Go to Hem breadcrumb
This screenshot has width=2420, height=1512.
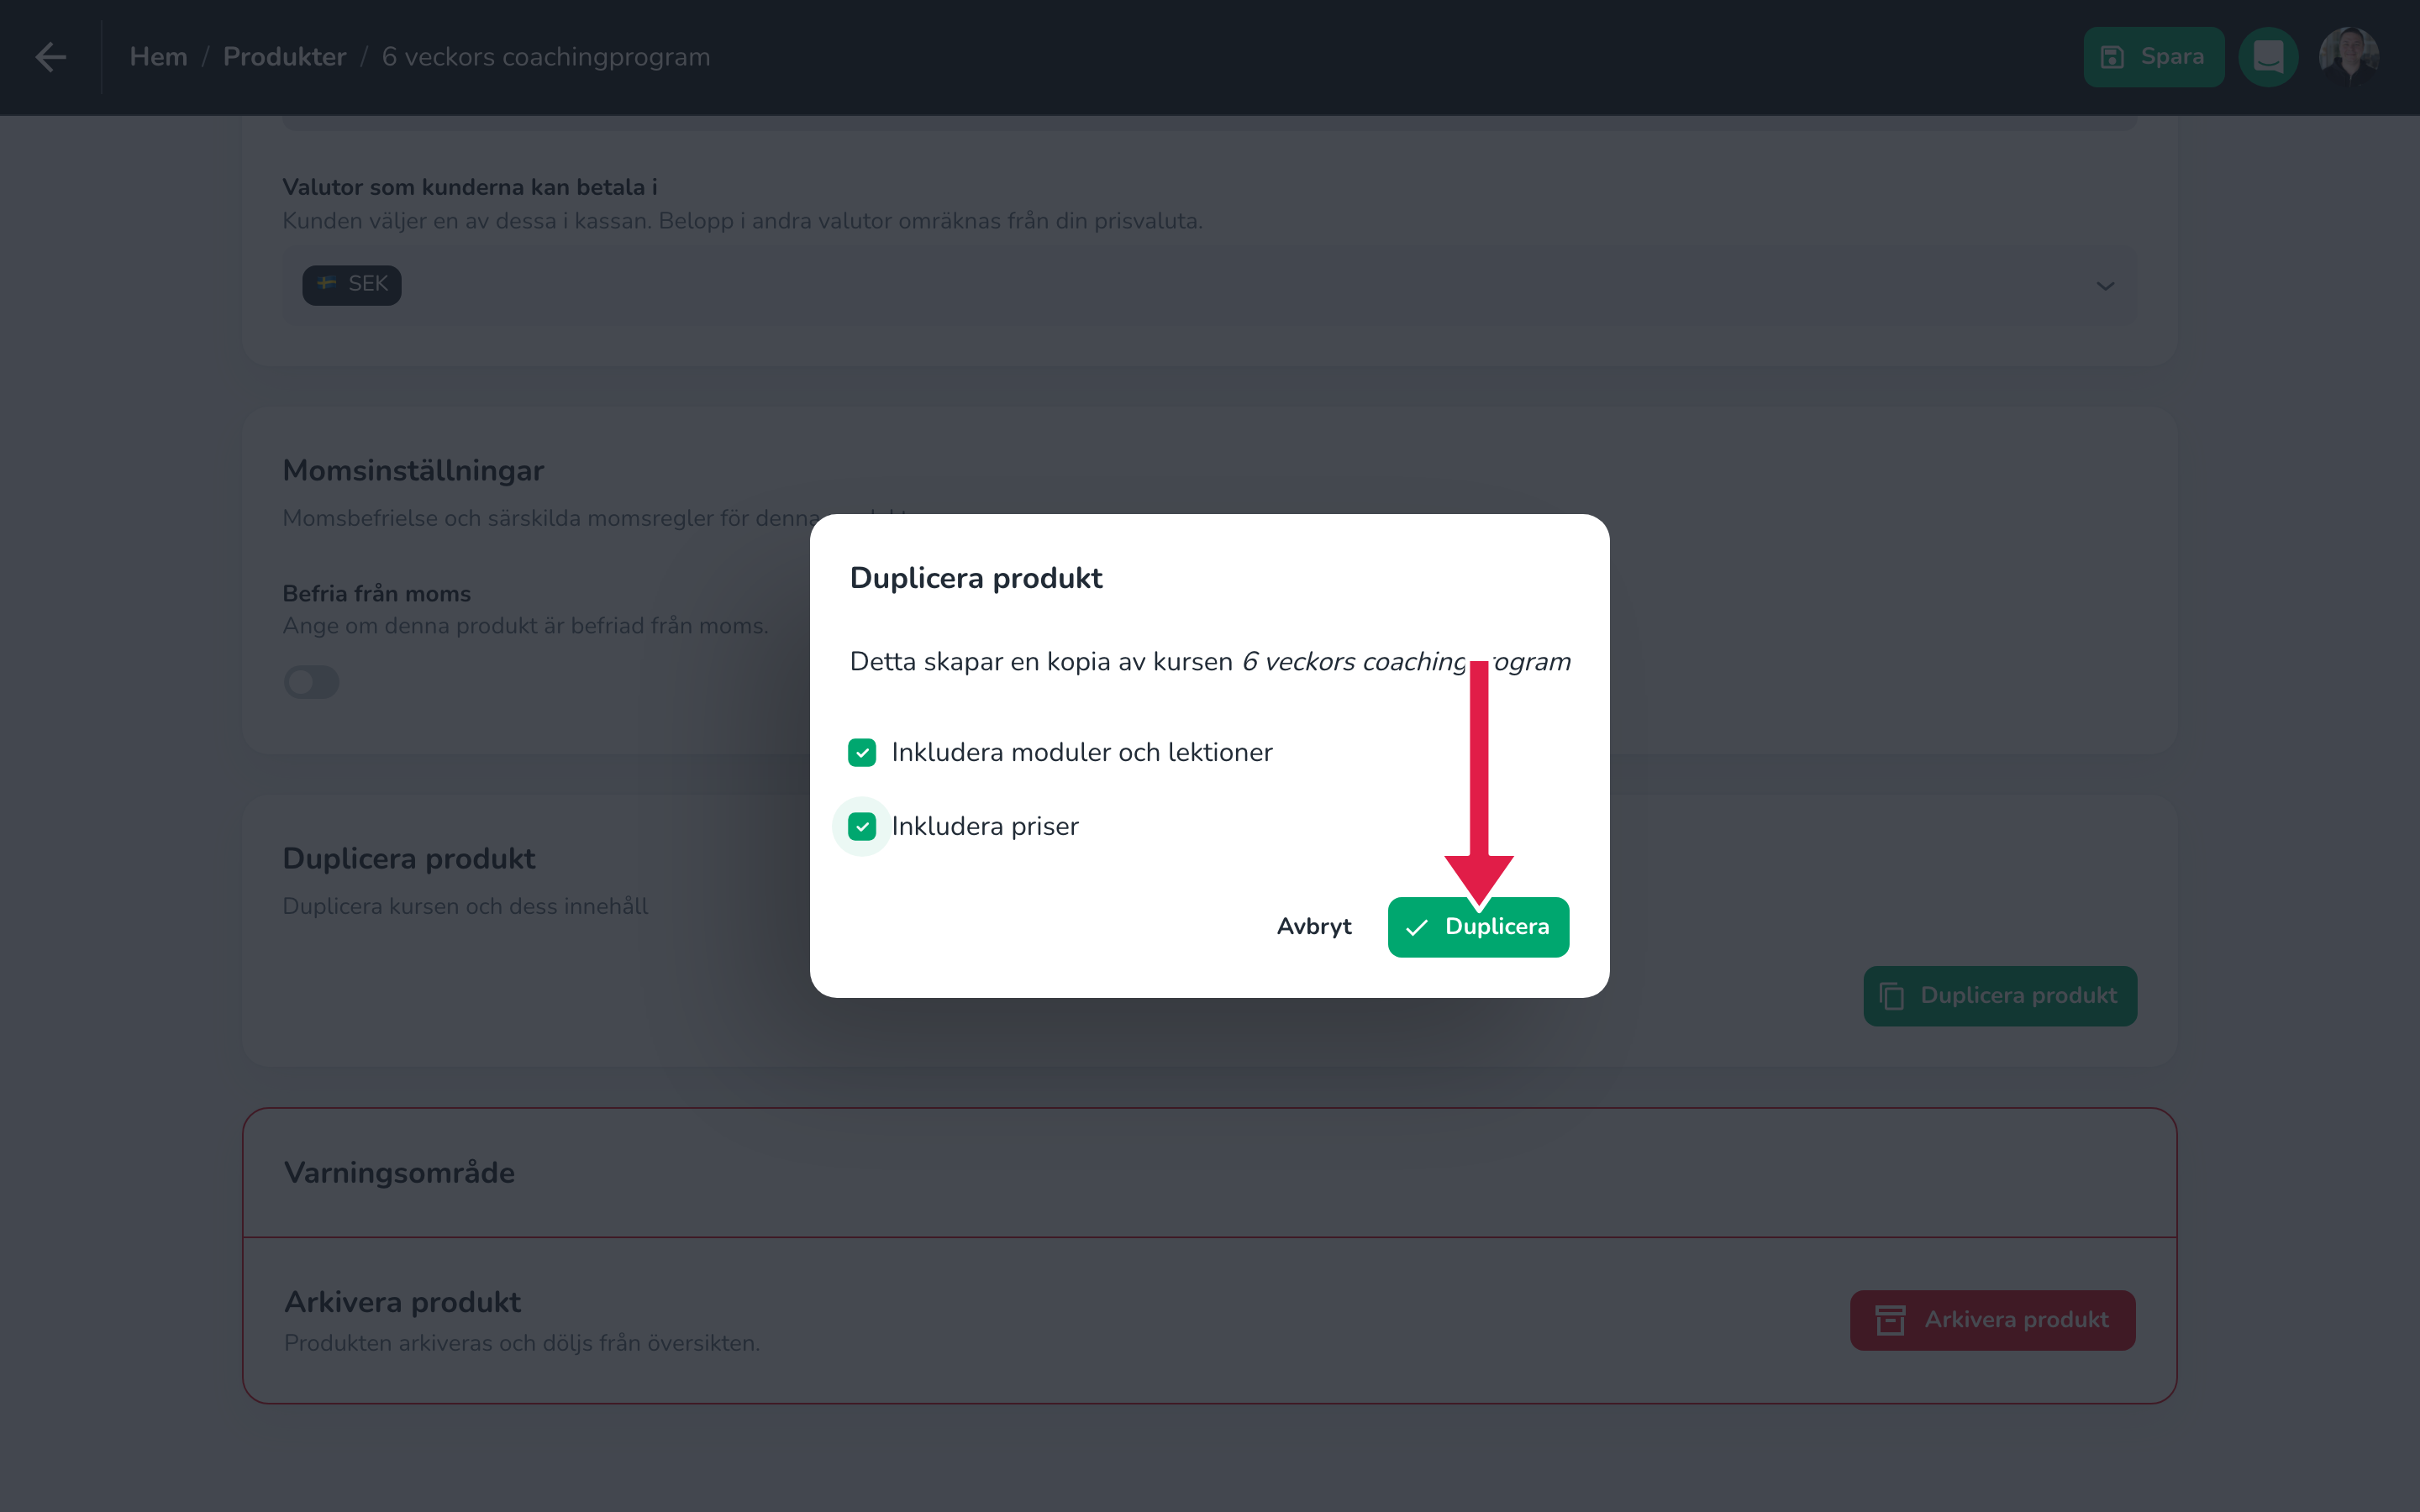[x=158, y=57]
